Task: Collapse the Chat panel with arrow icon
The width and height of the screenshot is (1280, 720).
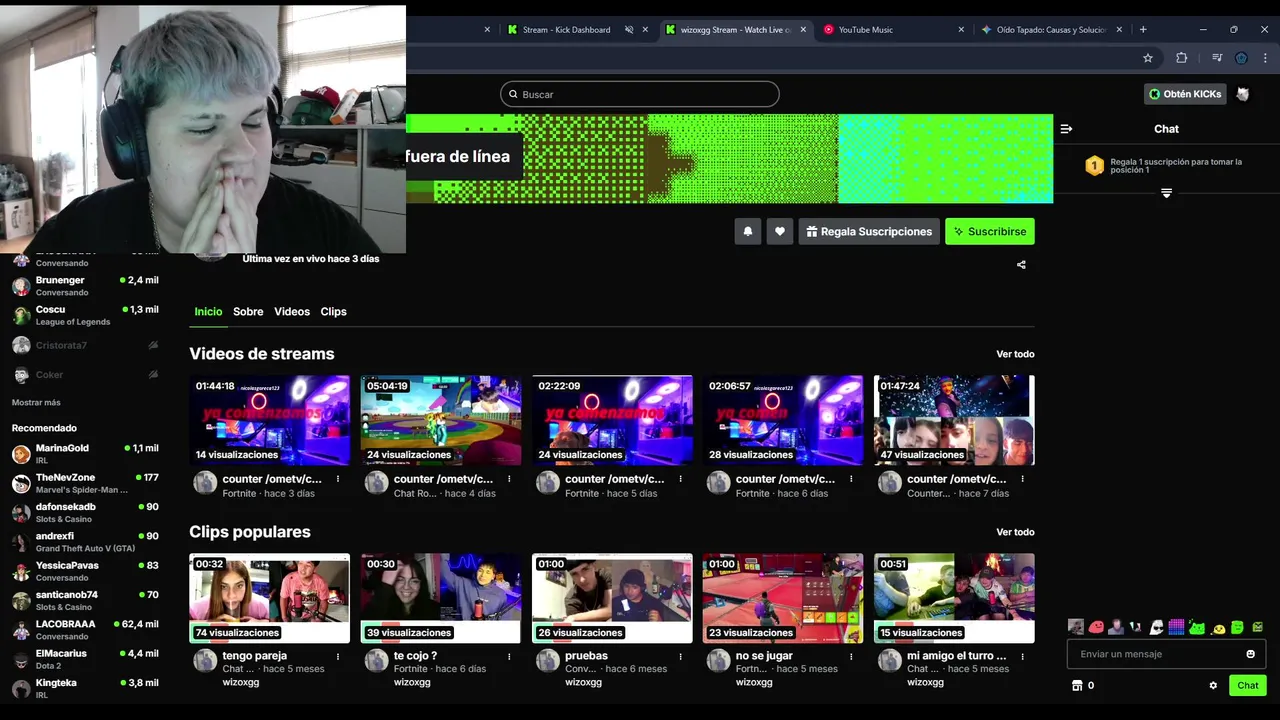Action: pos(1066,129)
